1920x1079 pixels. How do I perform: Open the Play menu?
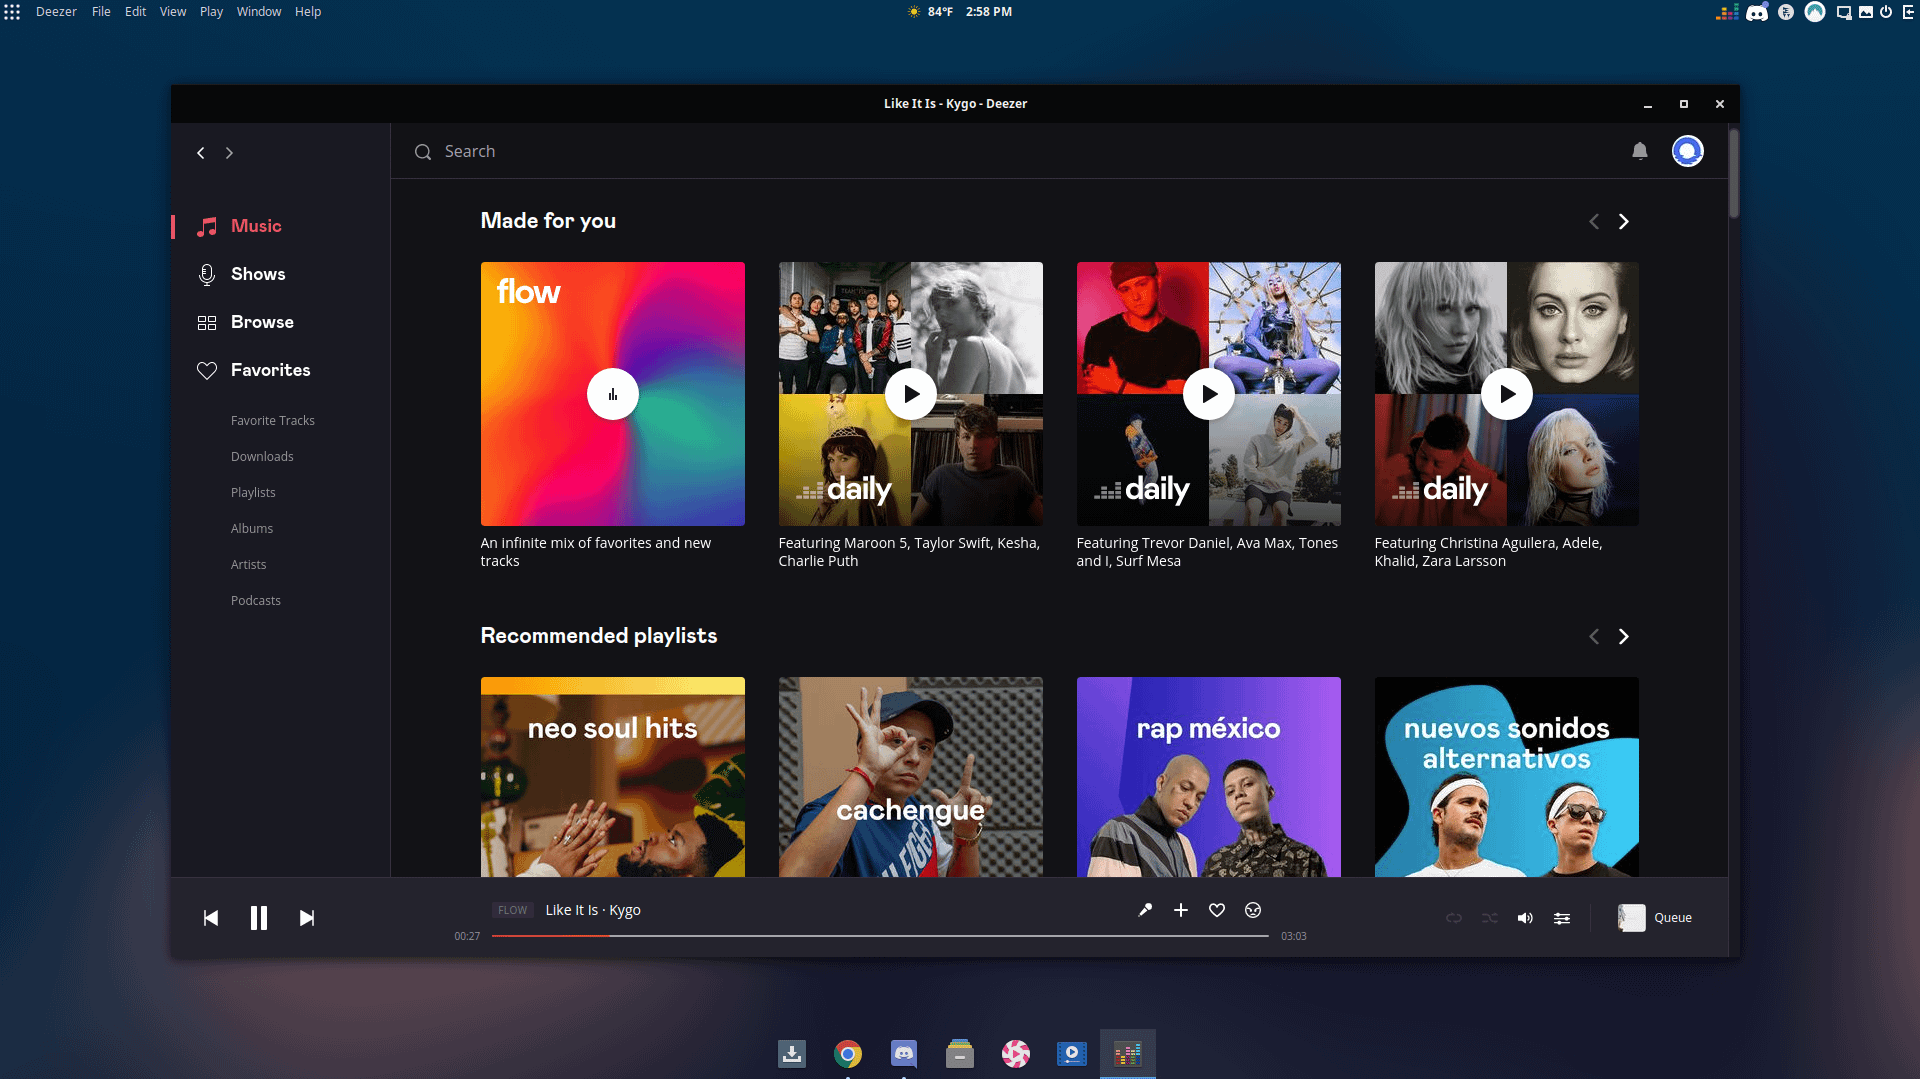[211, 12]
